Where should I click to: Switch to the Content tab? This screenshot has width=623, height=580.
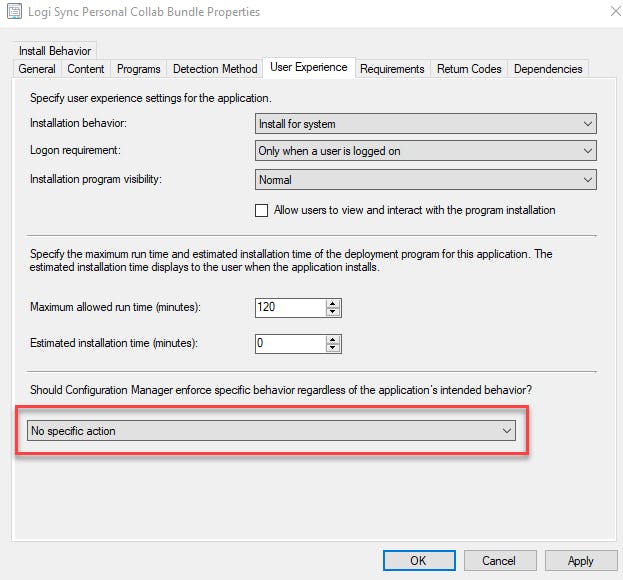tap(86, 69)
